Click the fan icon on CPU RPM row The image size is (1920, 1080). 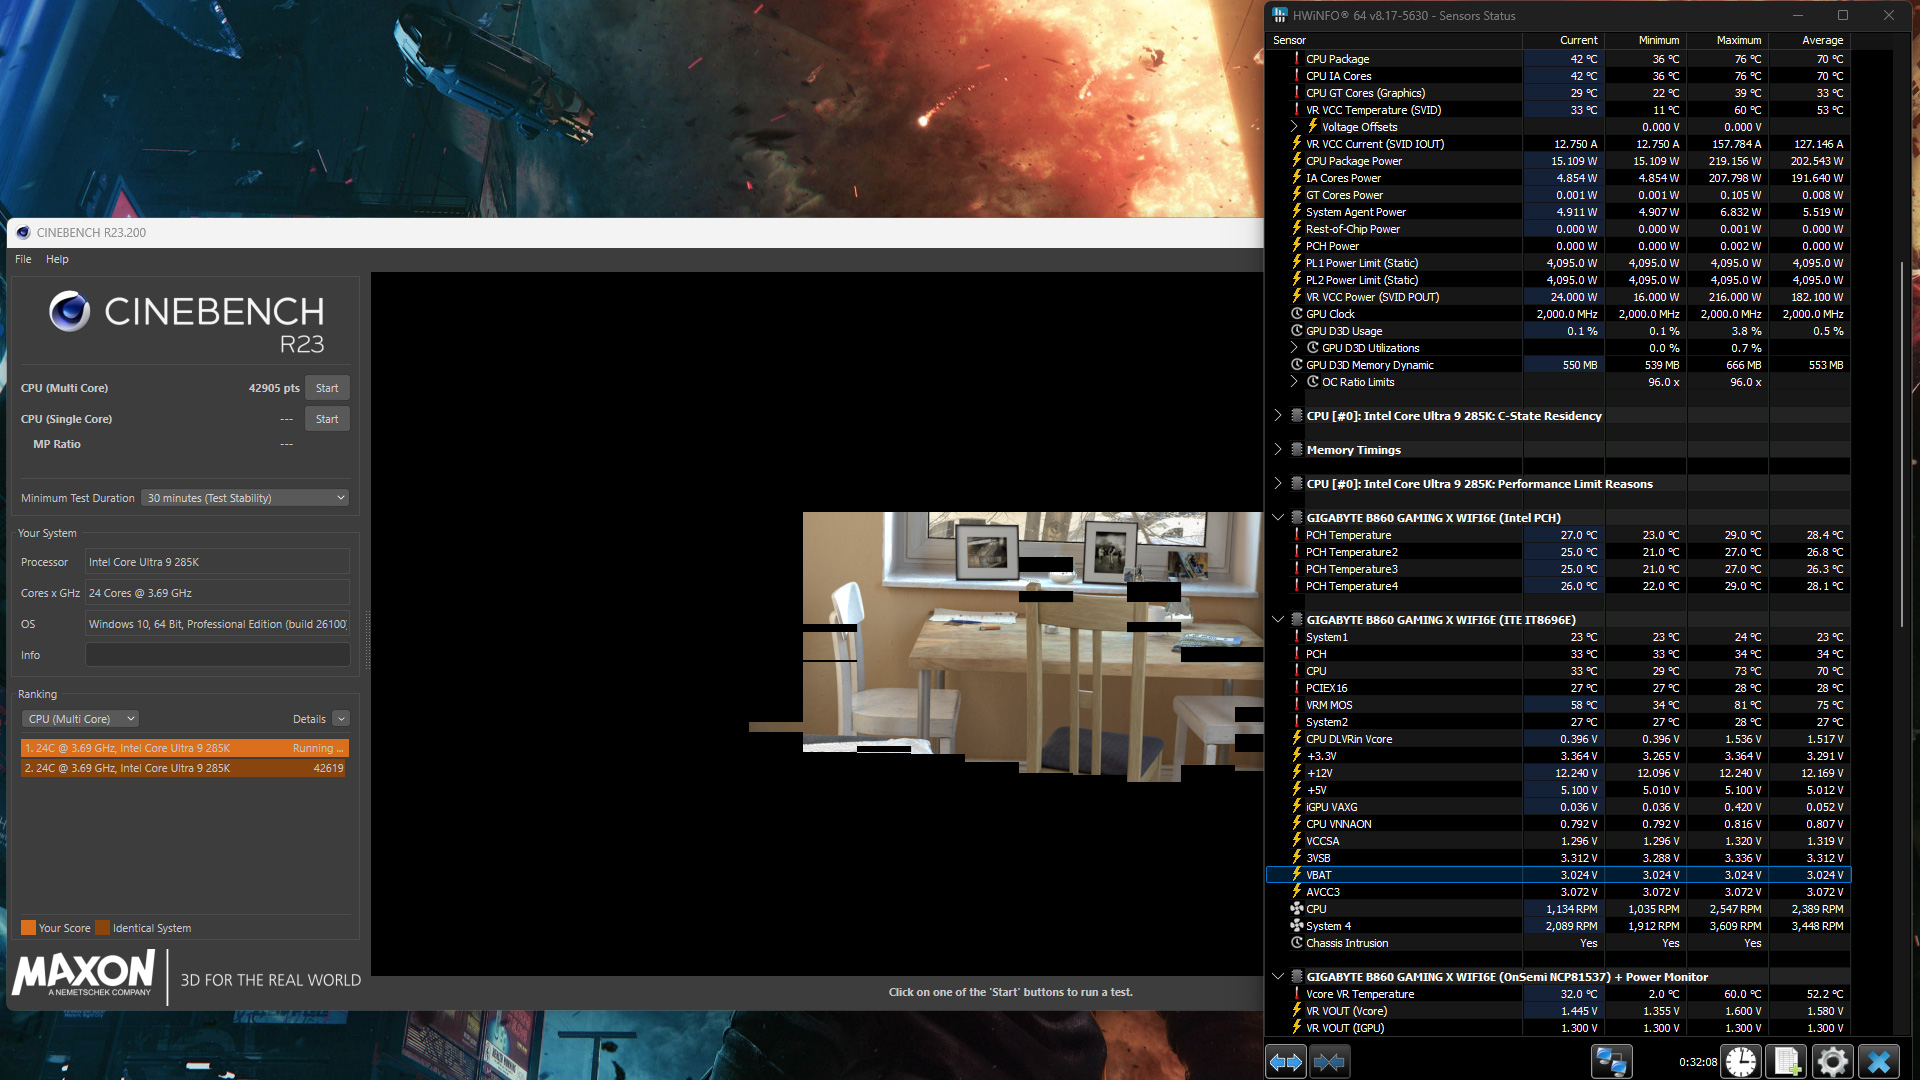coord(1297,909)
